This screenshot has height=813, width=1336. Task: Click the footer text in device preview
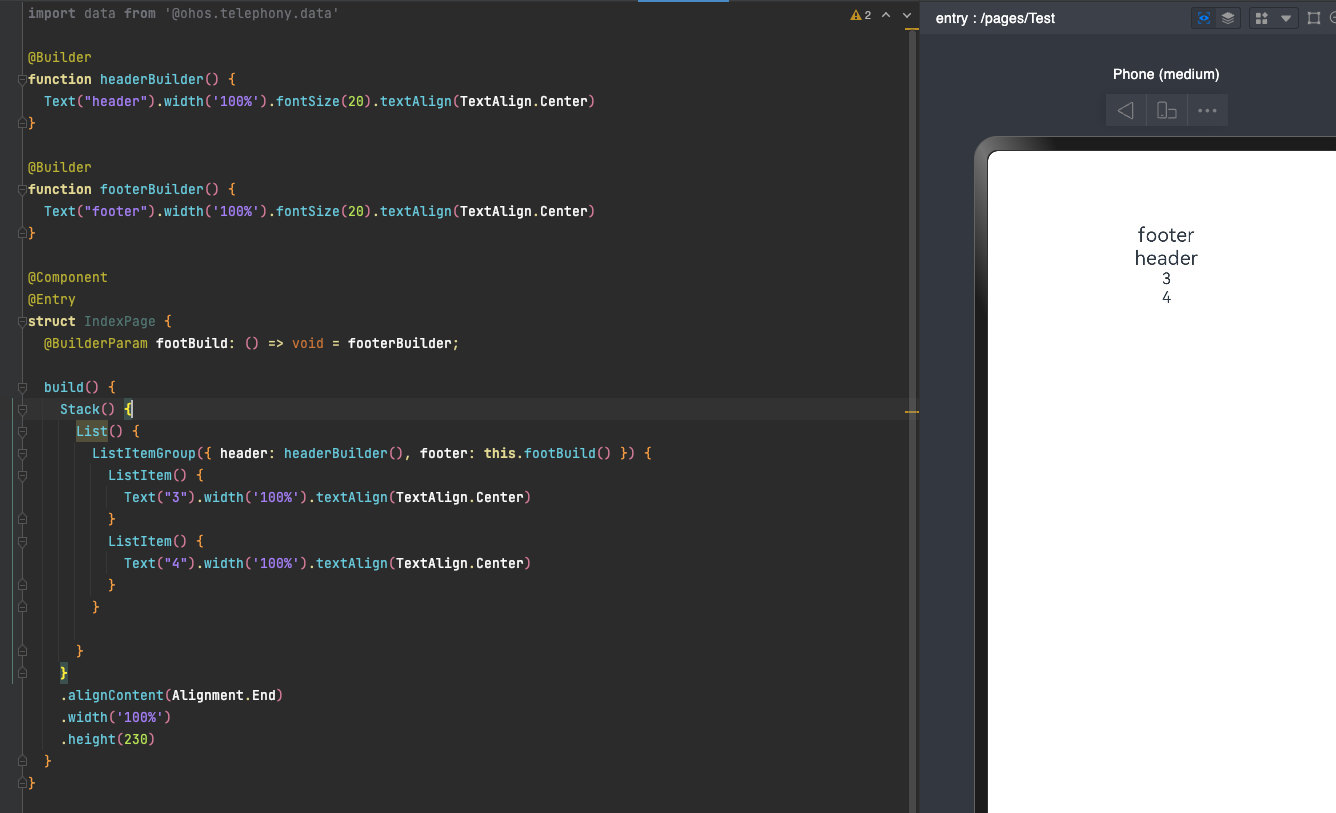(x=1166, y=235)
